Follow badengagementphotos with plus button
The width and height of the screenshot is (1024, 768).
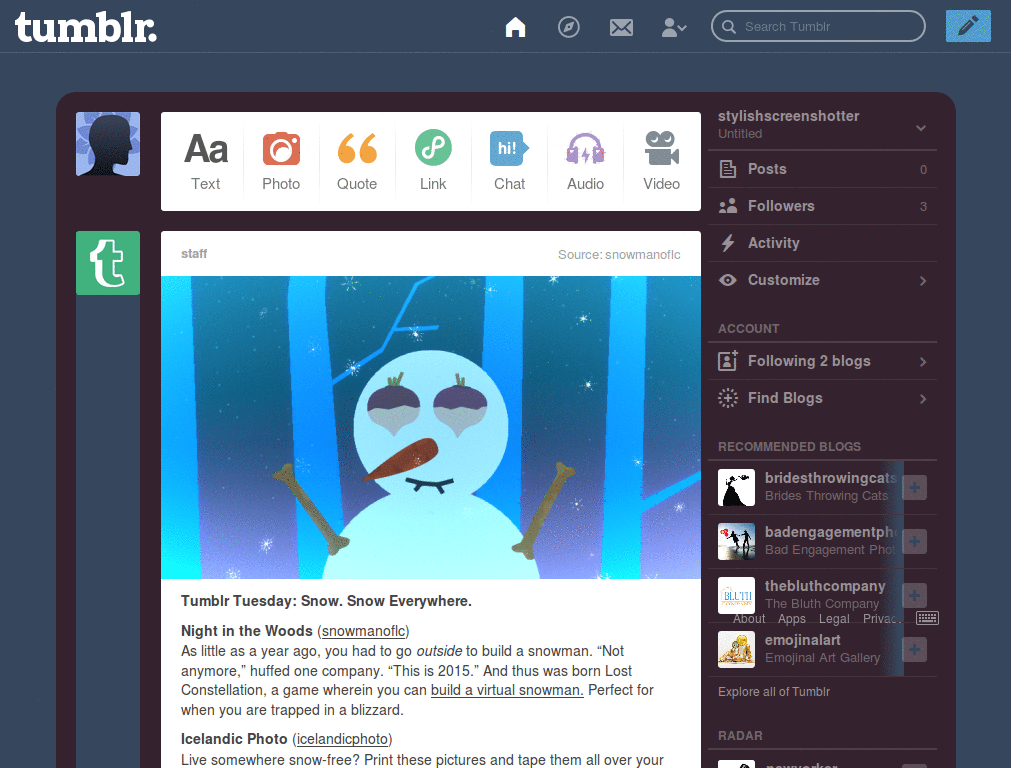coord(914,541)
